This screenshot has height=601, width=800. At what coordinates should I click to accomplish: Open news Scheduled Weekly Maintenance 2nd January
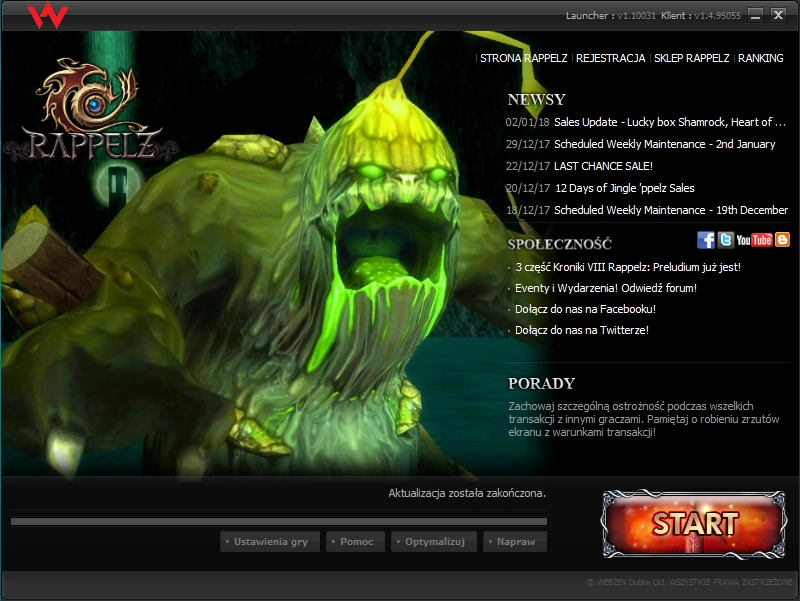pyautogui.click(x=664, y=144)
